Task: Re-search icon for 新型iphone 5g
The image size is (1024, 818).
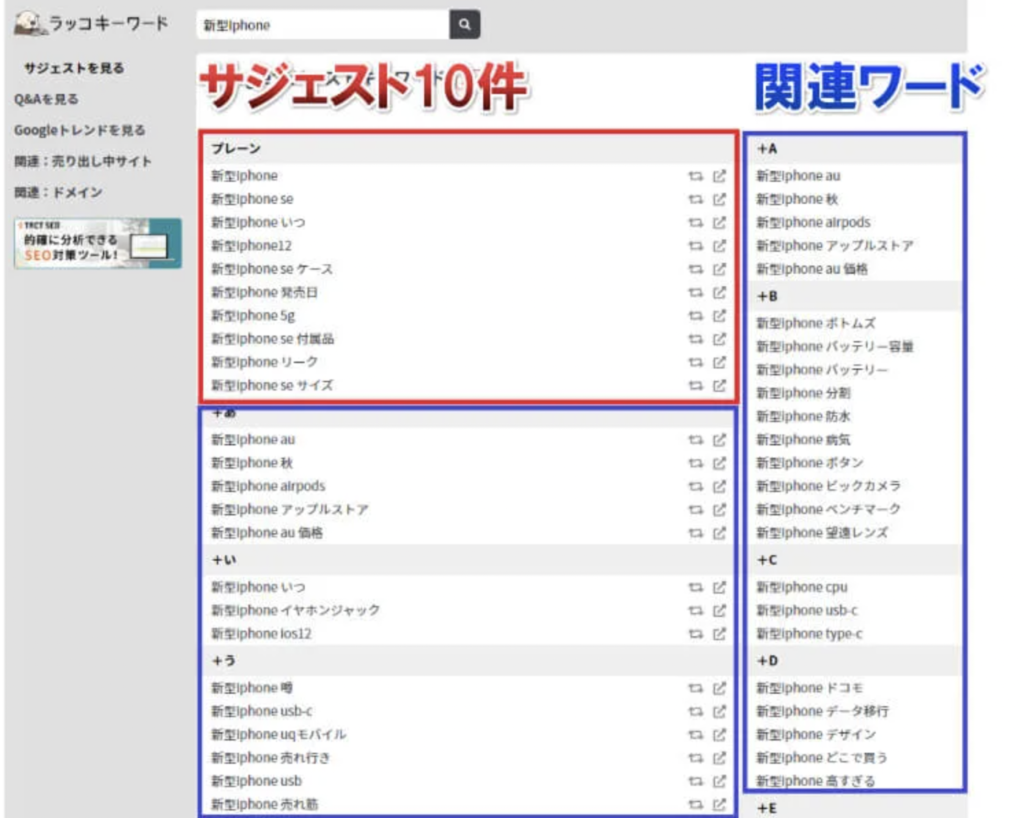Action: (696, 316)
